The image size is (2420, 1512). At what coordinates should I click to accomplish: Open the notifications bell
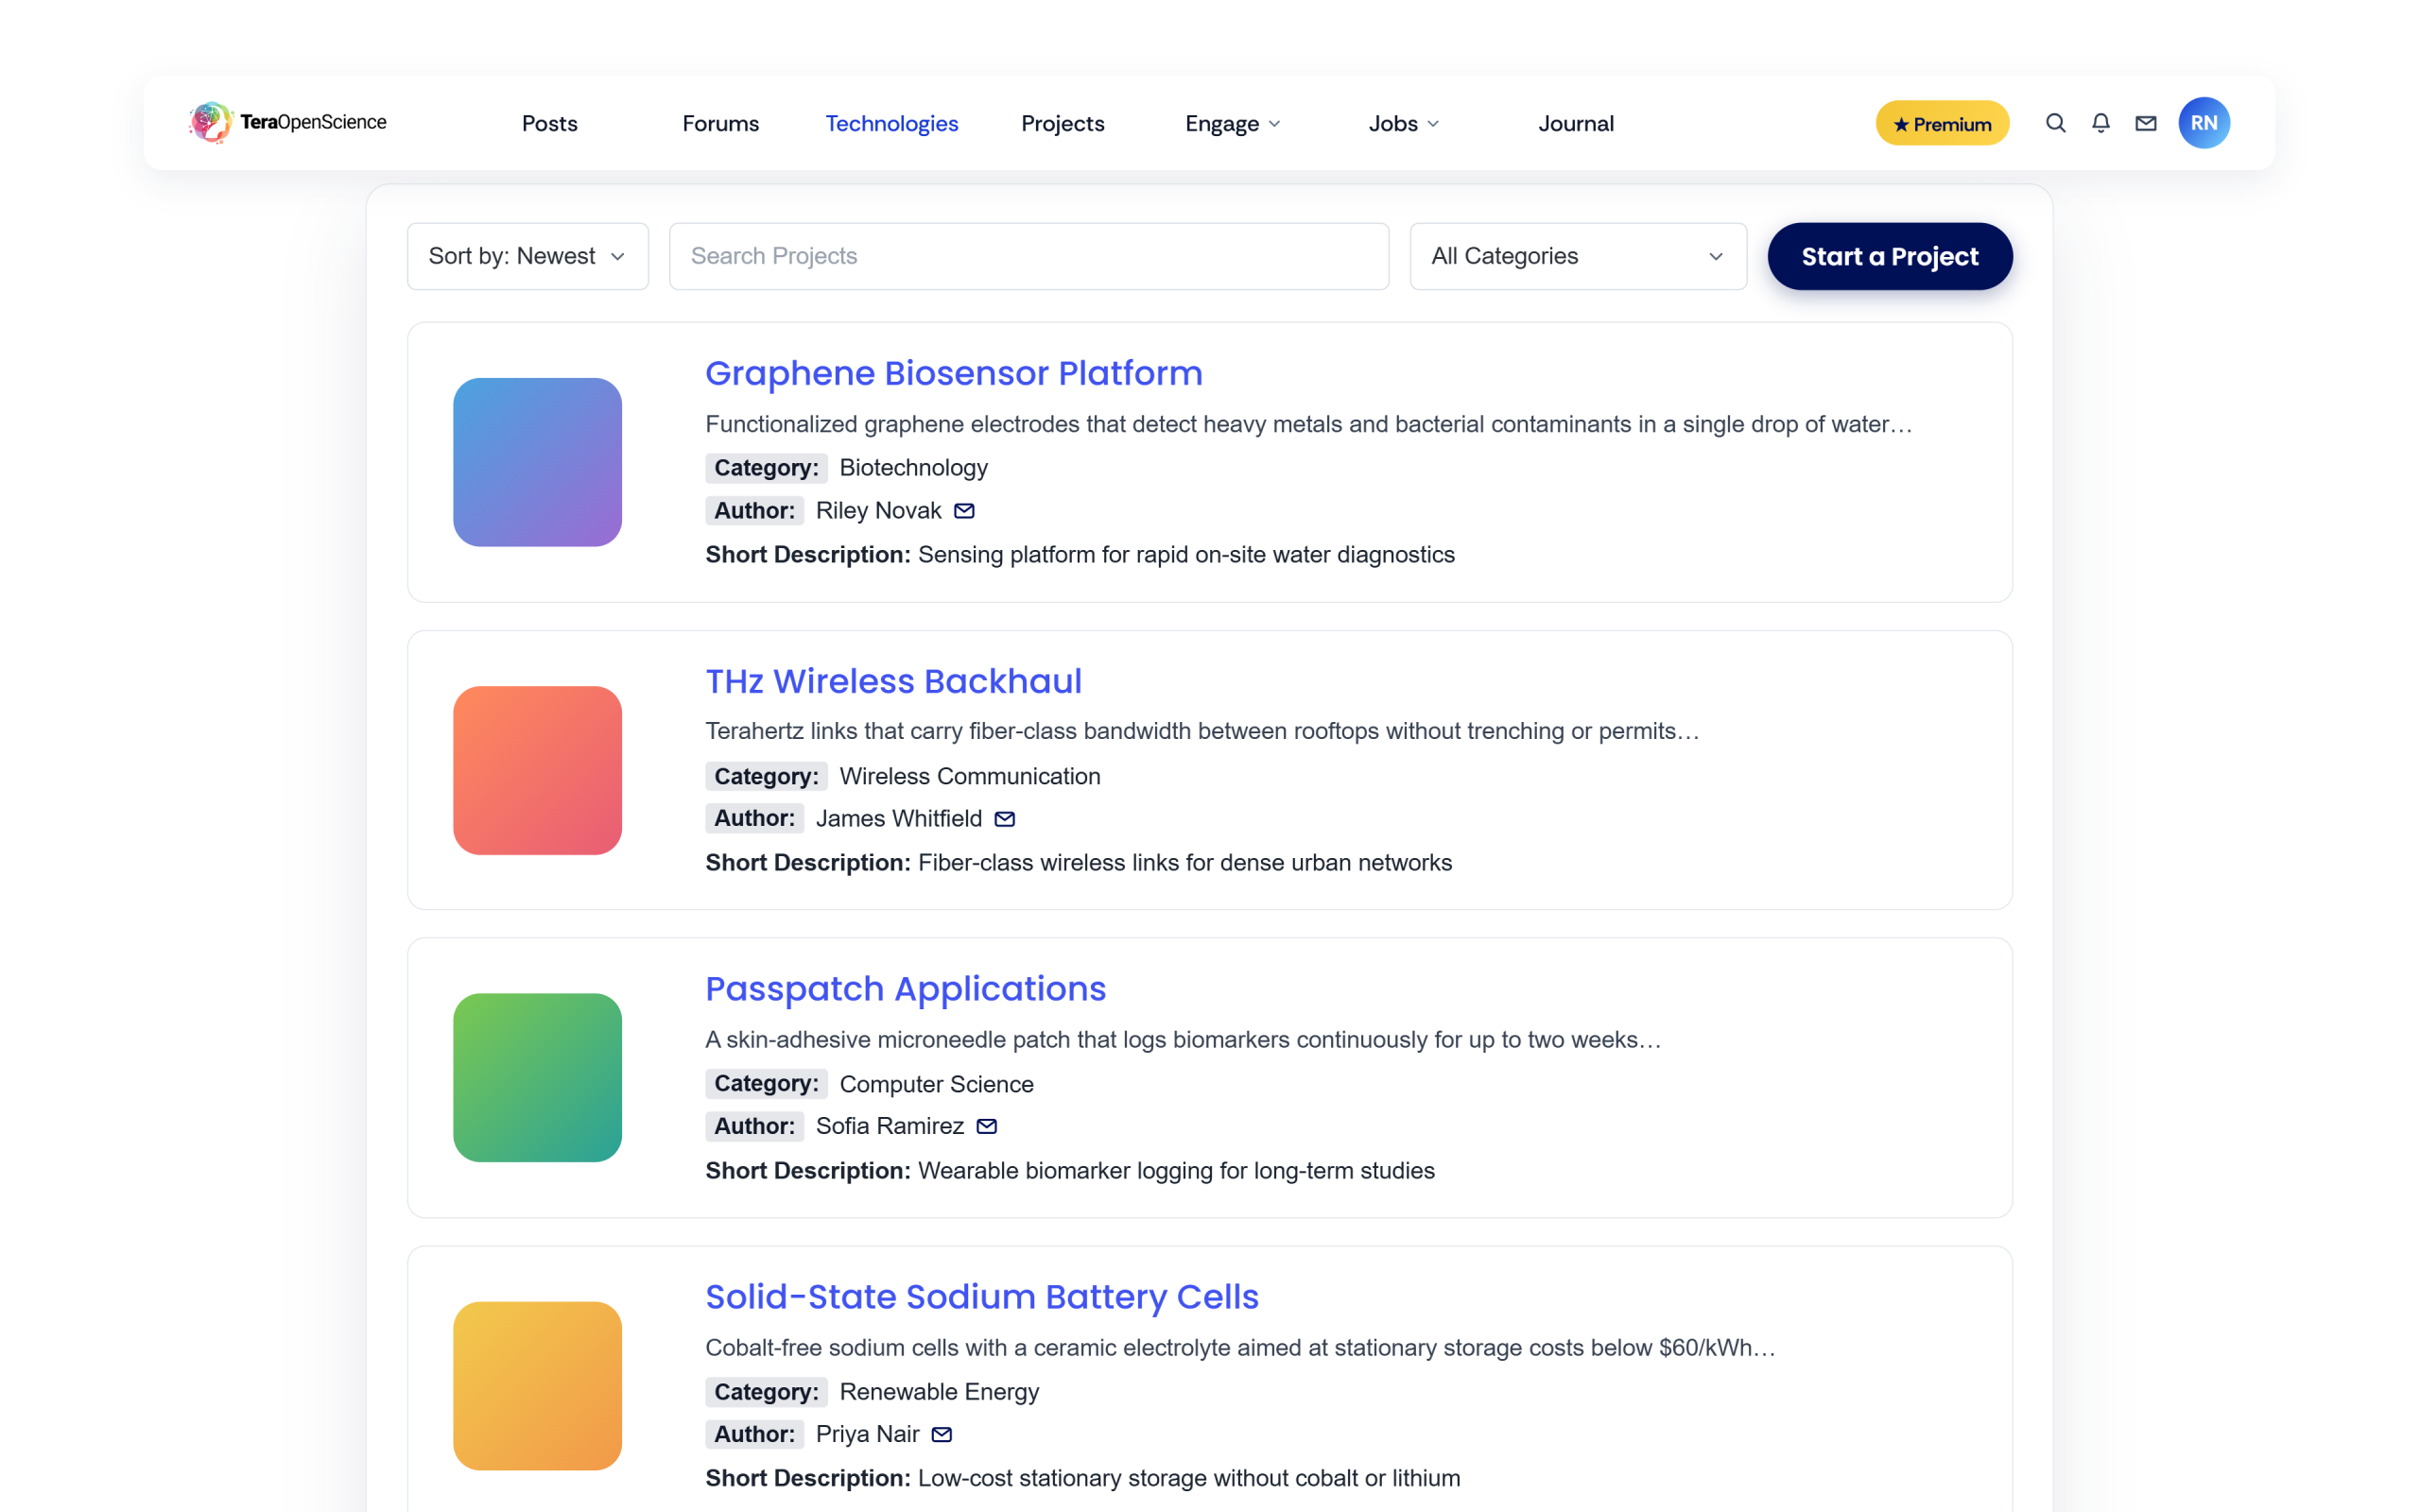tap(2100, 123)
